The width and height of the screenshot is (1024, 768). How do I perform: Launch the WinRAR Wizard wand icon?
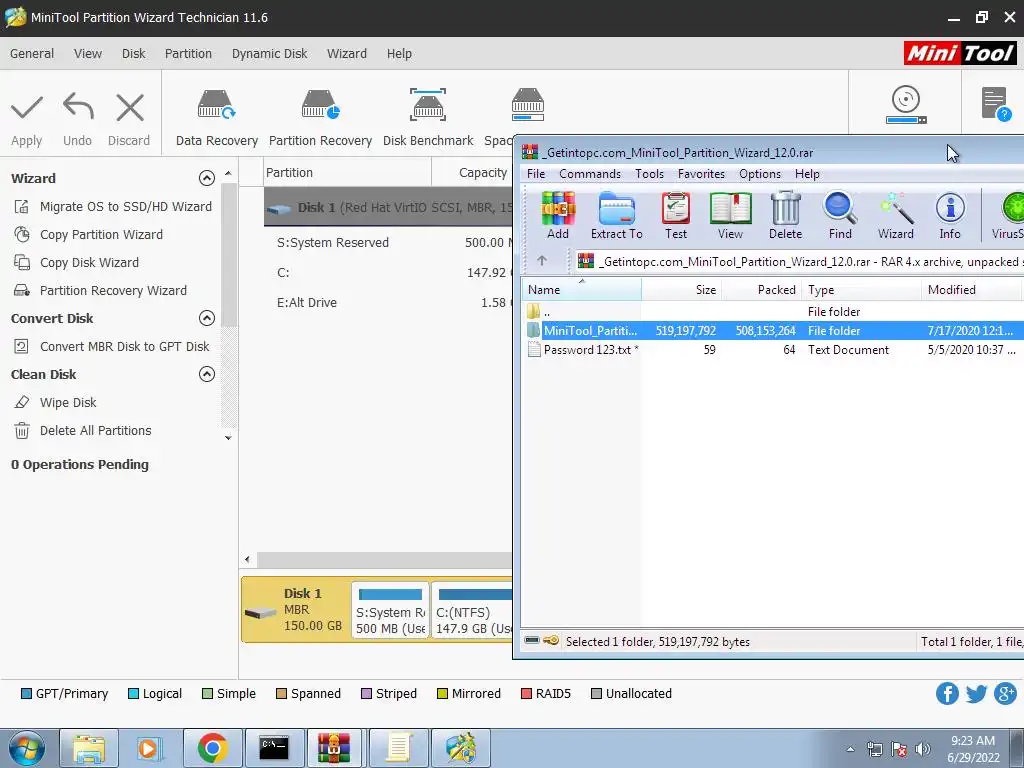point(895,216)
